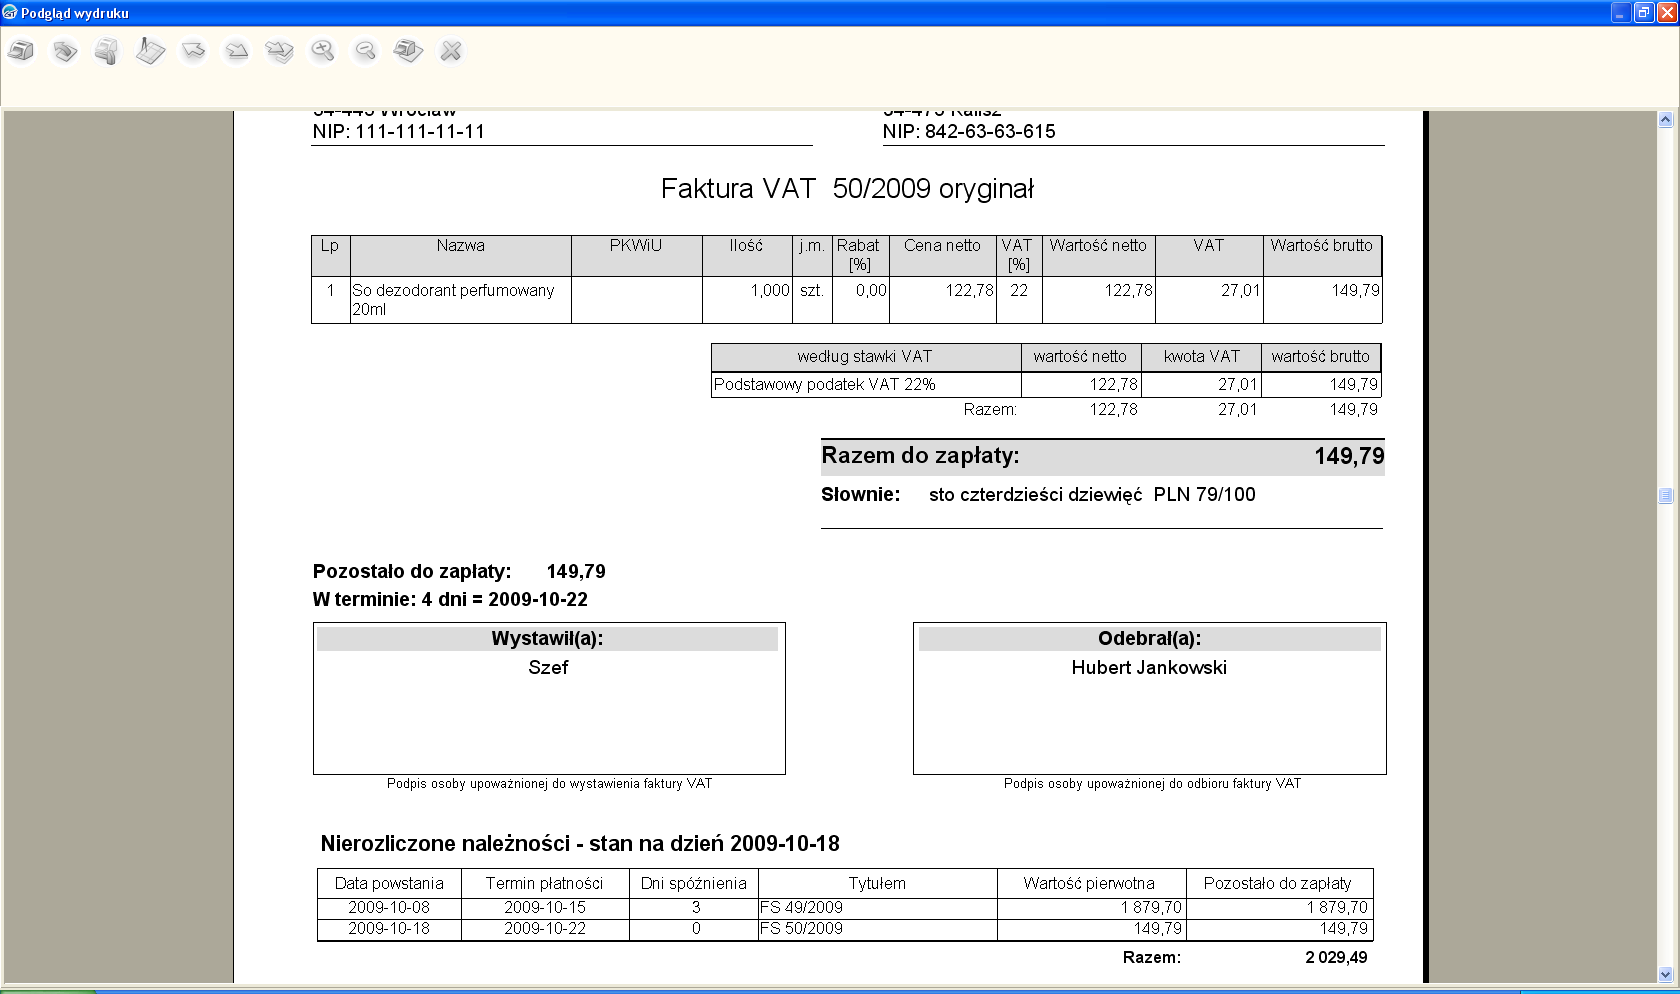Restore down the Podgląd wydruku window

point(1643,13)
